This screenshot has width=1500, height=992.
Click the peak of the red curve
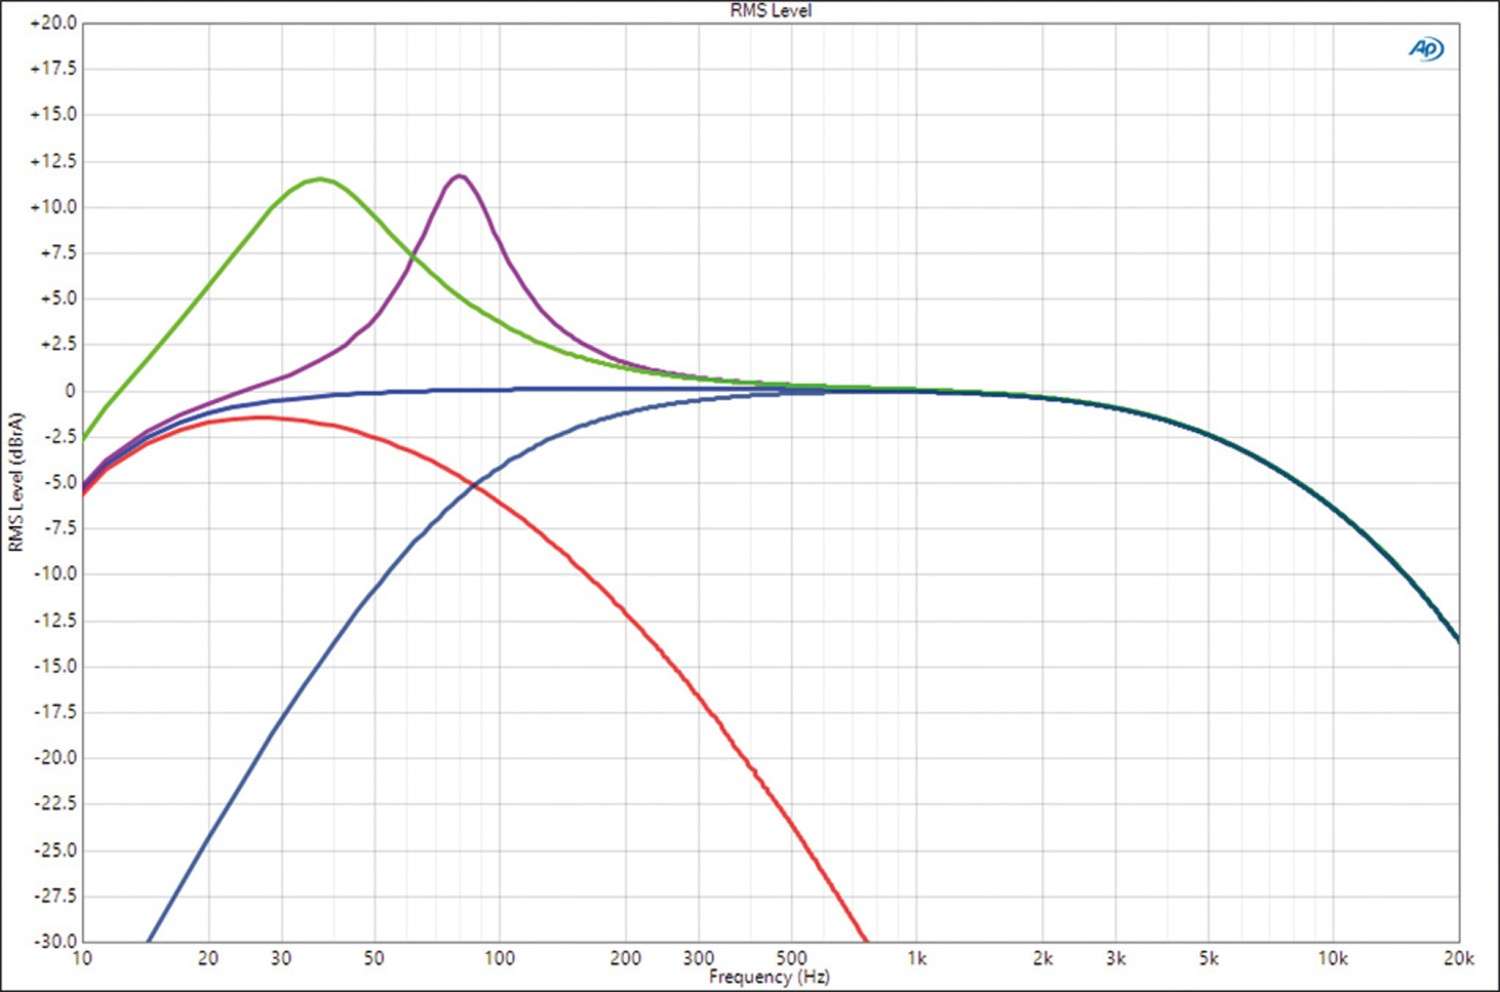(x=262, y=418)
